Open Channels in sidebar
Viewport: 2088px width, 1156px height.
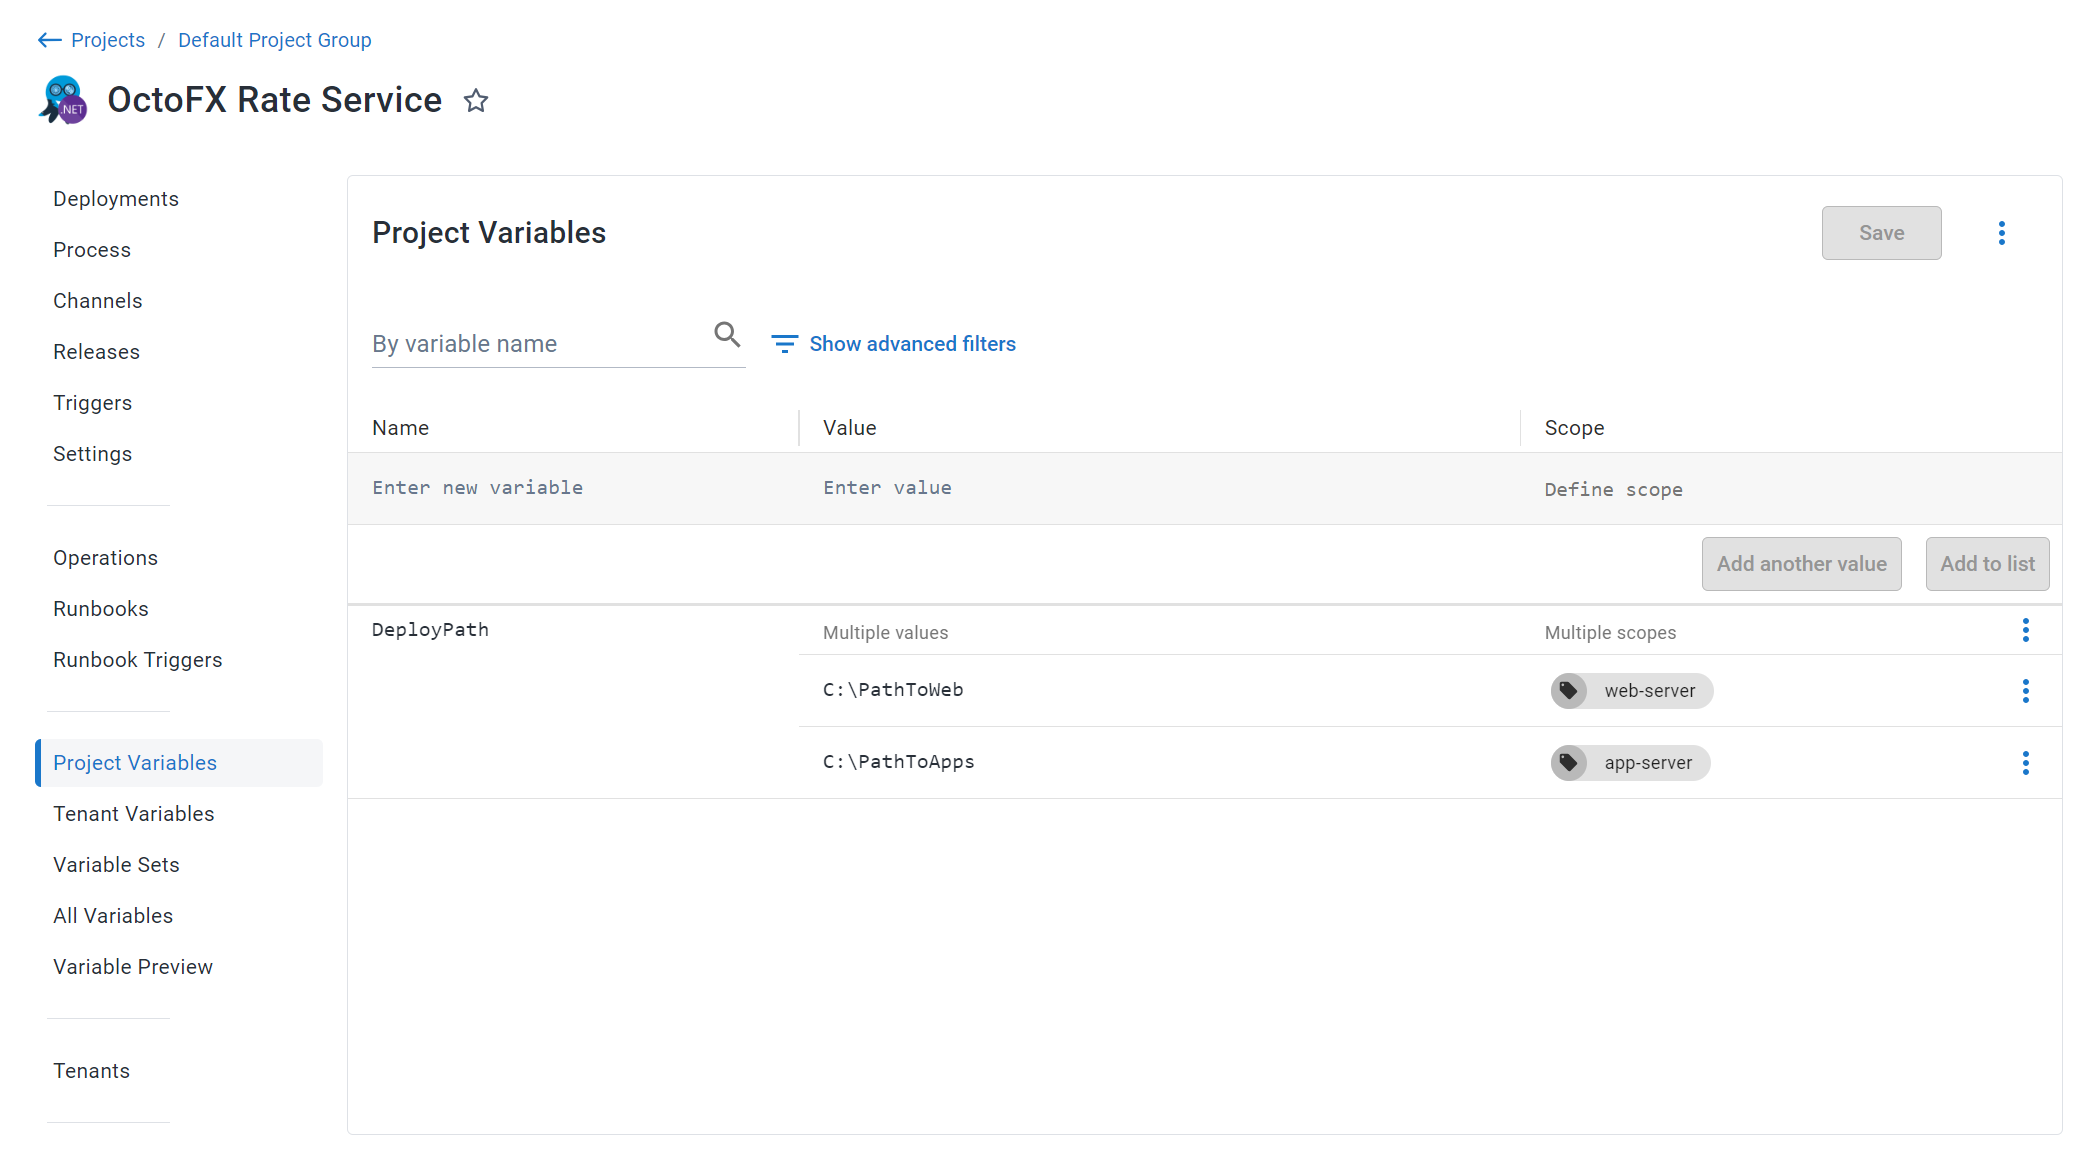click(x=98, y=301)
